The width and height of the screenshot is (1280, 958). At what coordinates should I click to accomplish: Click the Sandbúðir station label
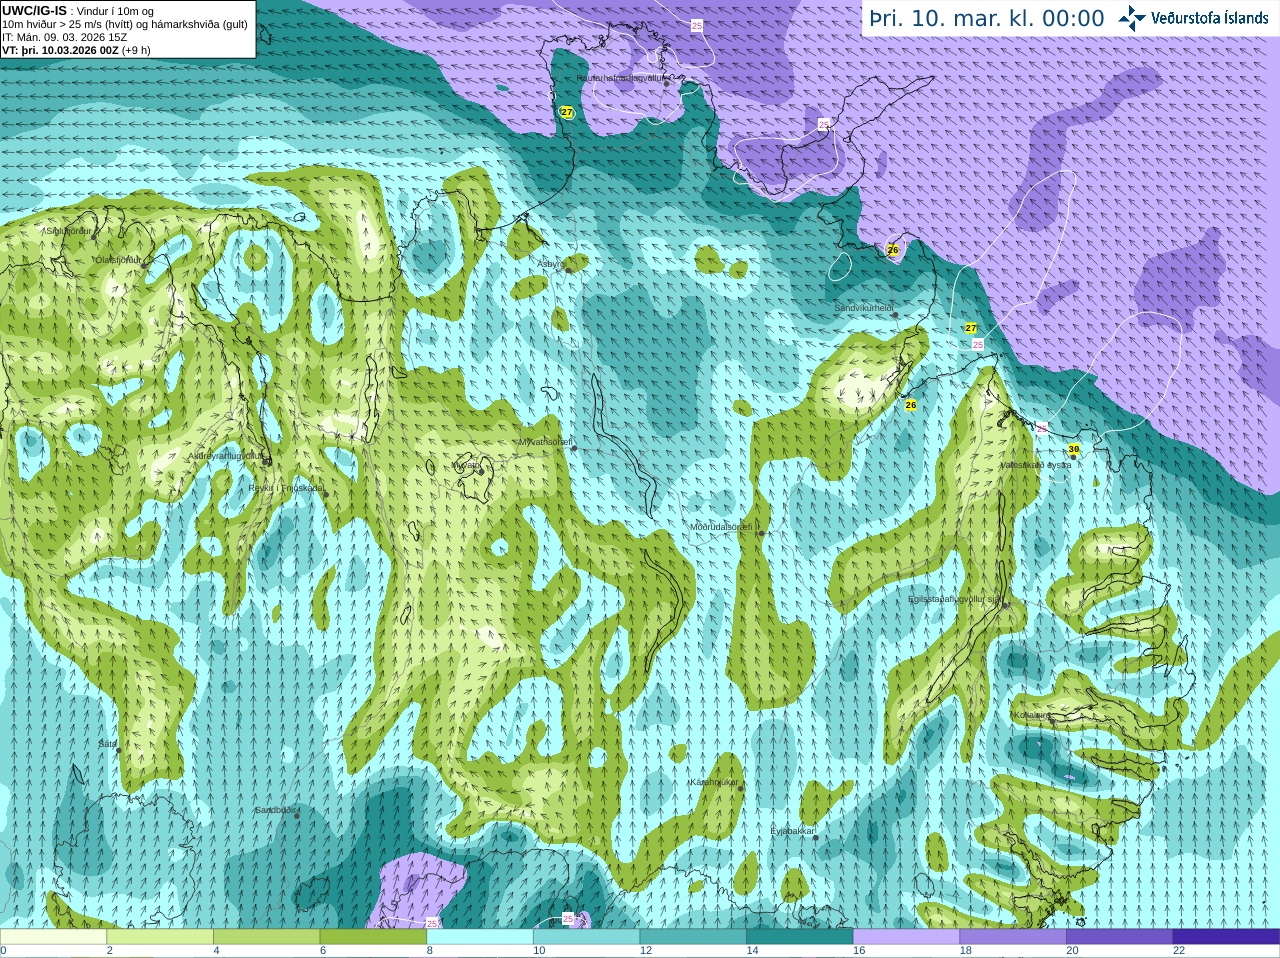[x=275, y=810]
